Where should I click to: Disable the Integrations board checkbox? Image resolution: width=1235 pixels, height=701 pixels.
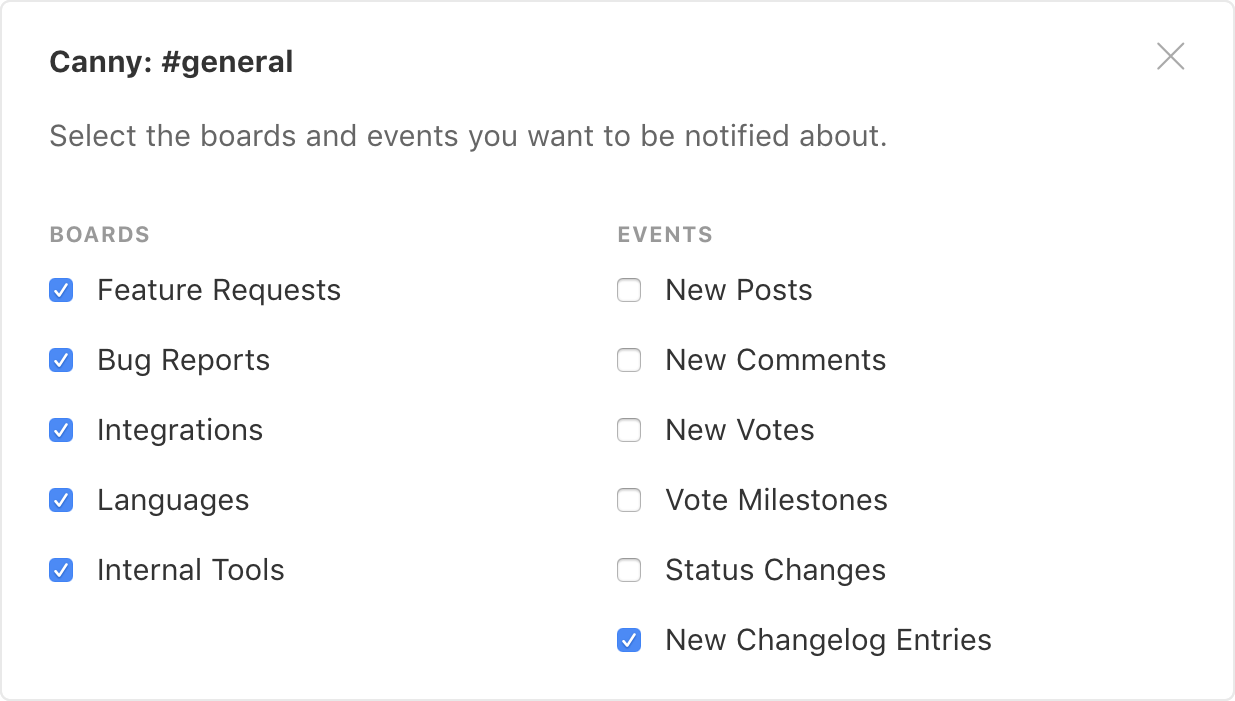(61, 431)
